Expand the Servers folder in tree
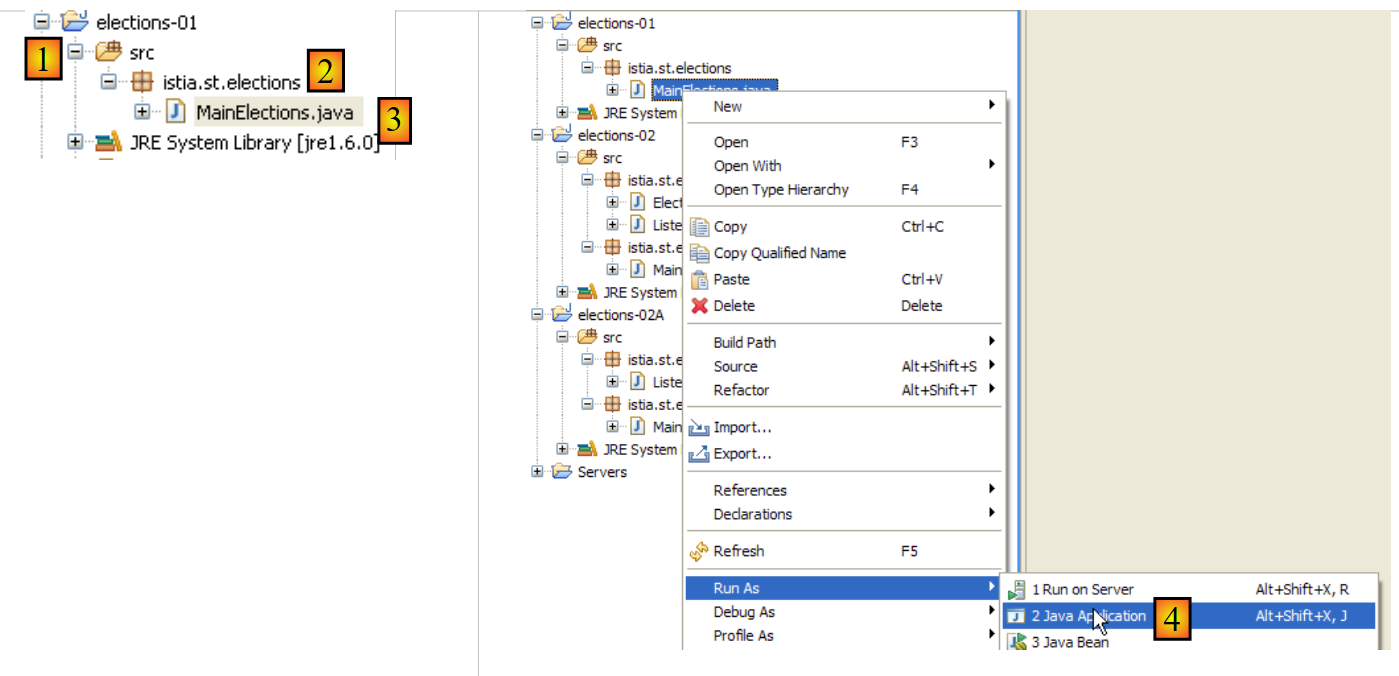1399x676 pixels. (538, 472)
